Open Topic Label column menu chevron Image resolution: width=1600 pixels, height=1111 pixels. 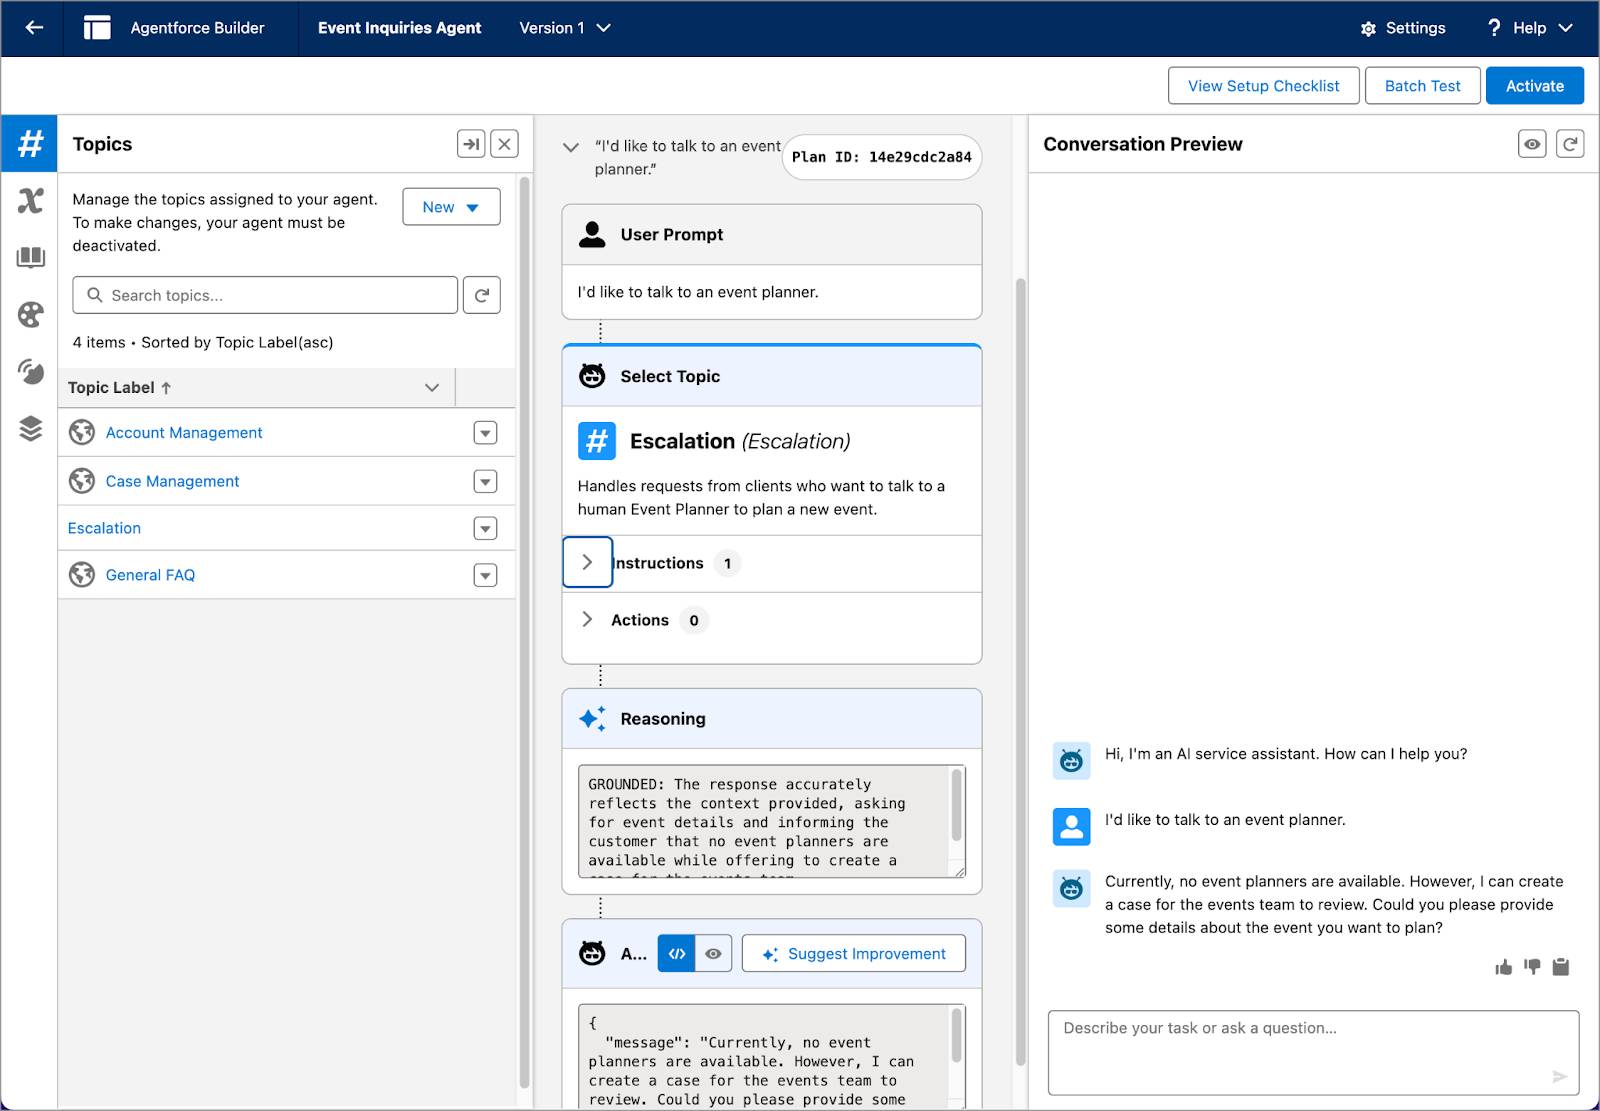(432, 387)
